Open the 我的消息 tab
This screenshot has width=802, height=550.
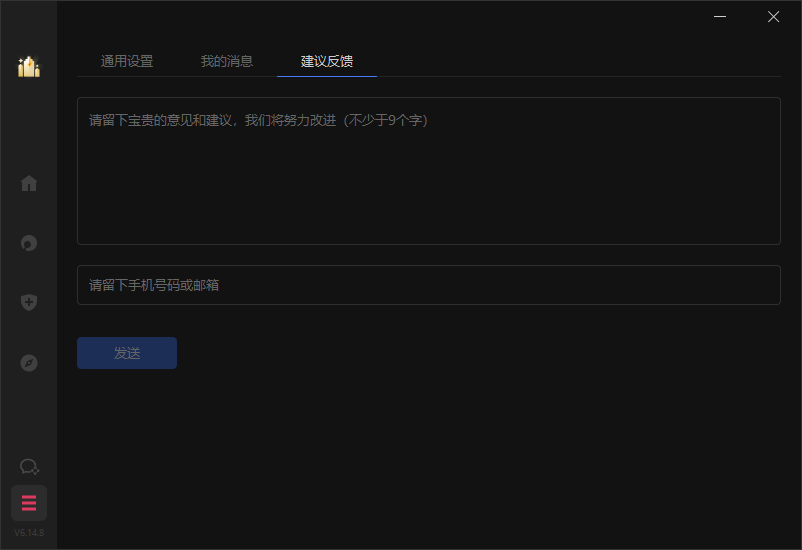[x=227, y=61]
